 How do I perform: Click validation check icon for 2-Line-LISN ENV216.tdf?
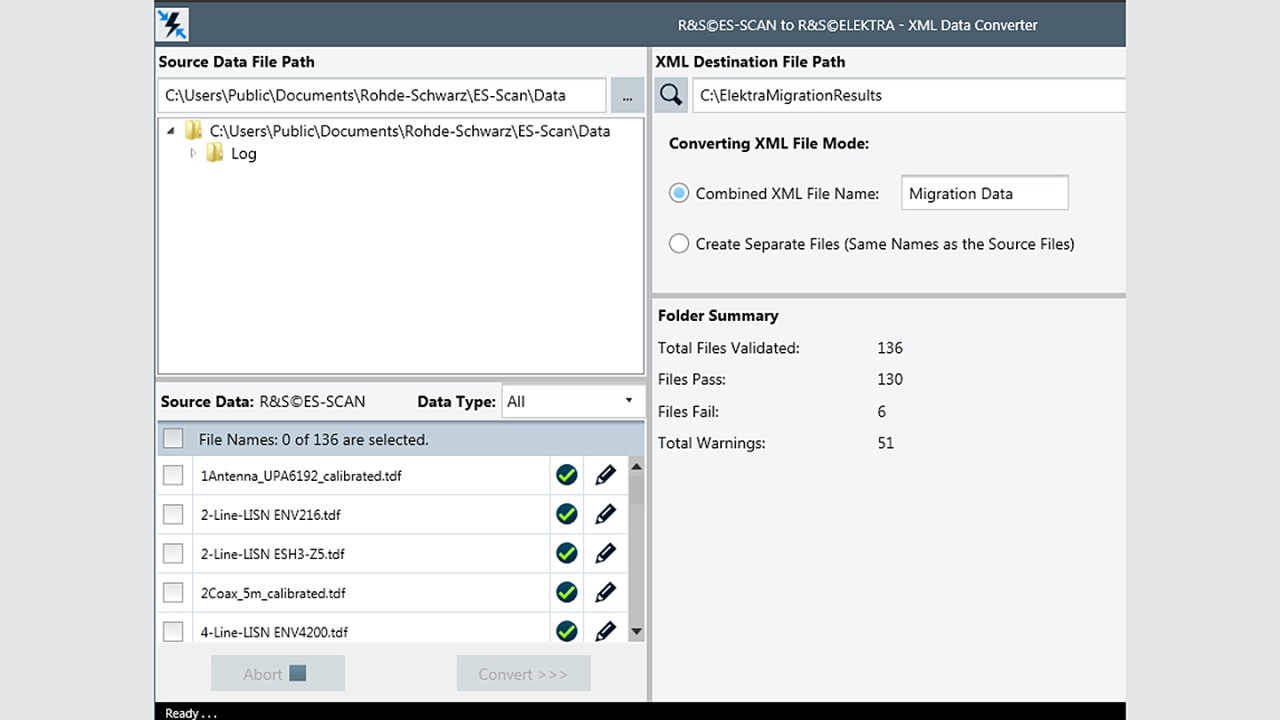(567, 514)
